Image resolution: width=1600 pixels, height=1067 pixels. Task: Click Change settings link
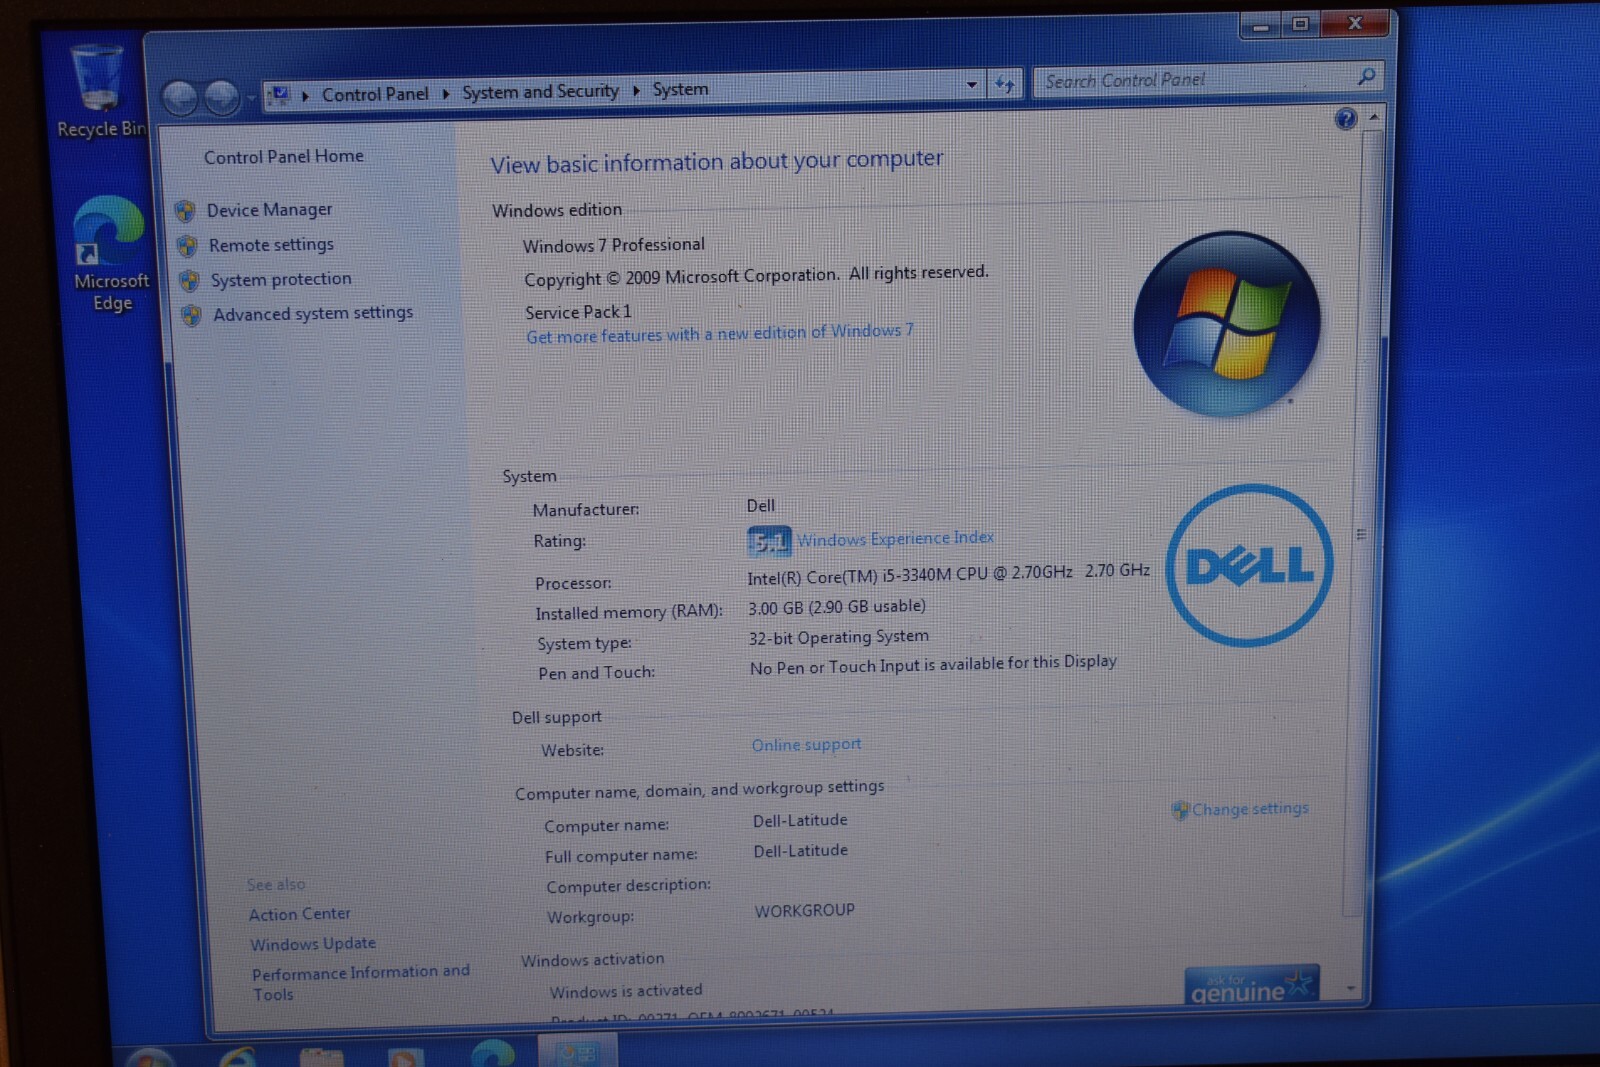click(x=1250, y=809)
